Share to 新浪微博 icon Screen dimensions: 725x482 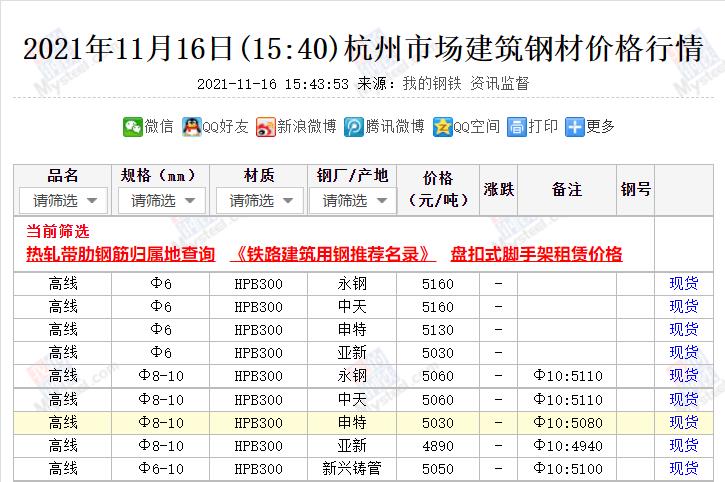pyautogui.click(x=266, y=127)
